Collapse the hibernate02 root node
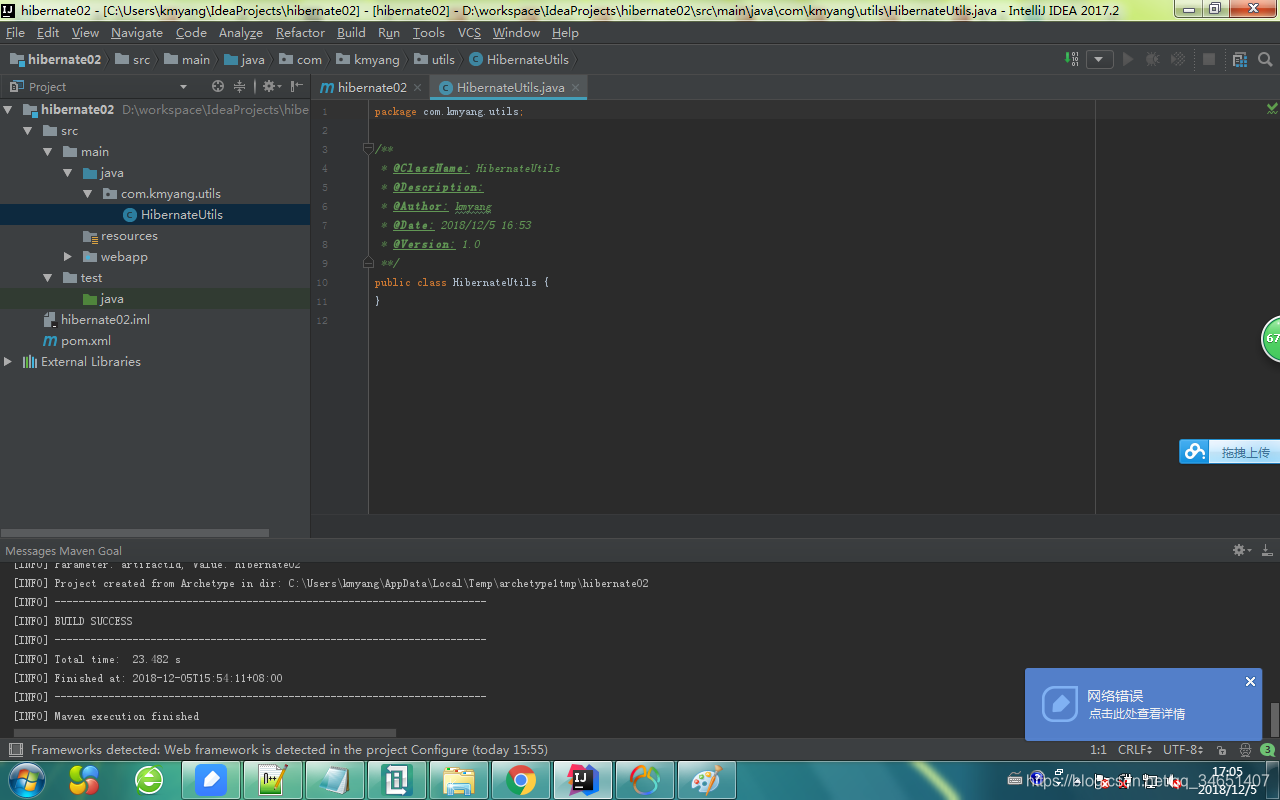Image resolution: width=1280 pixels, height=800 pixels. coord(8,110)
